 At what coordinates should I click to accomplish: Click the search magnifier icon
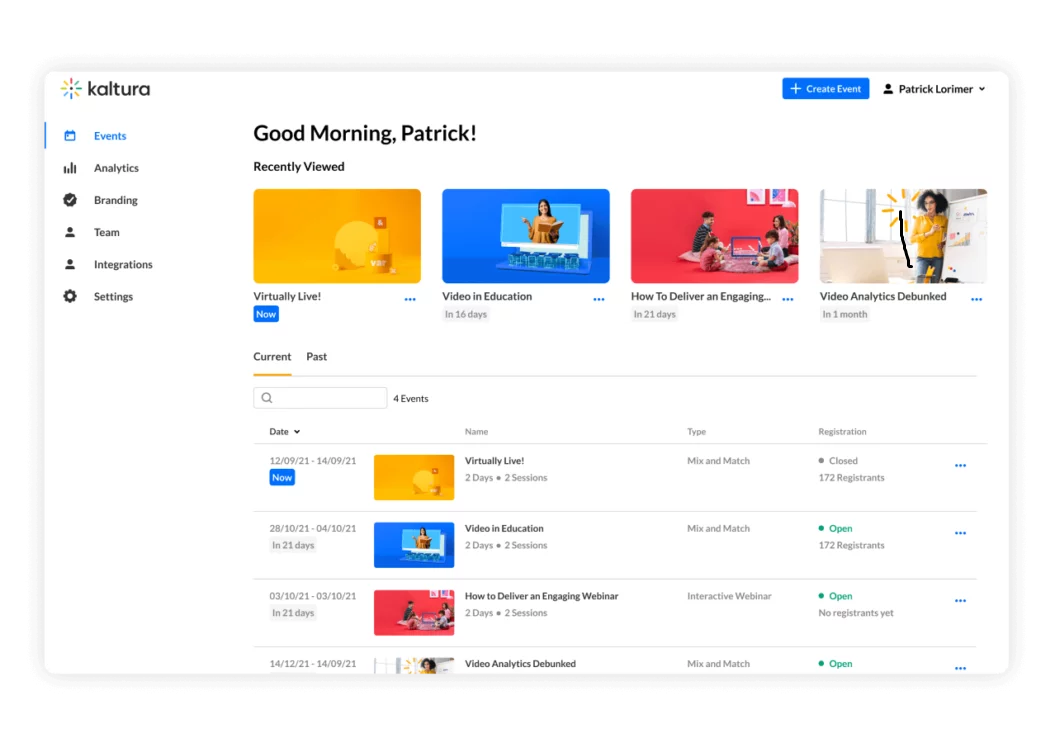tap(267, 398)
